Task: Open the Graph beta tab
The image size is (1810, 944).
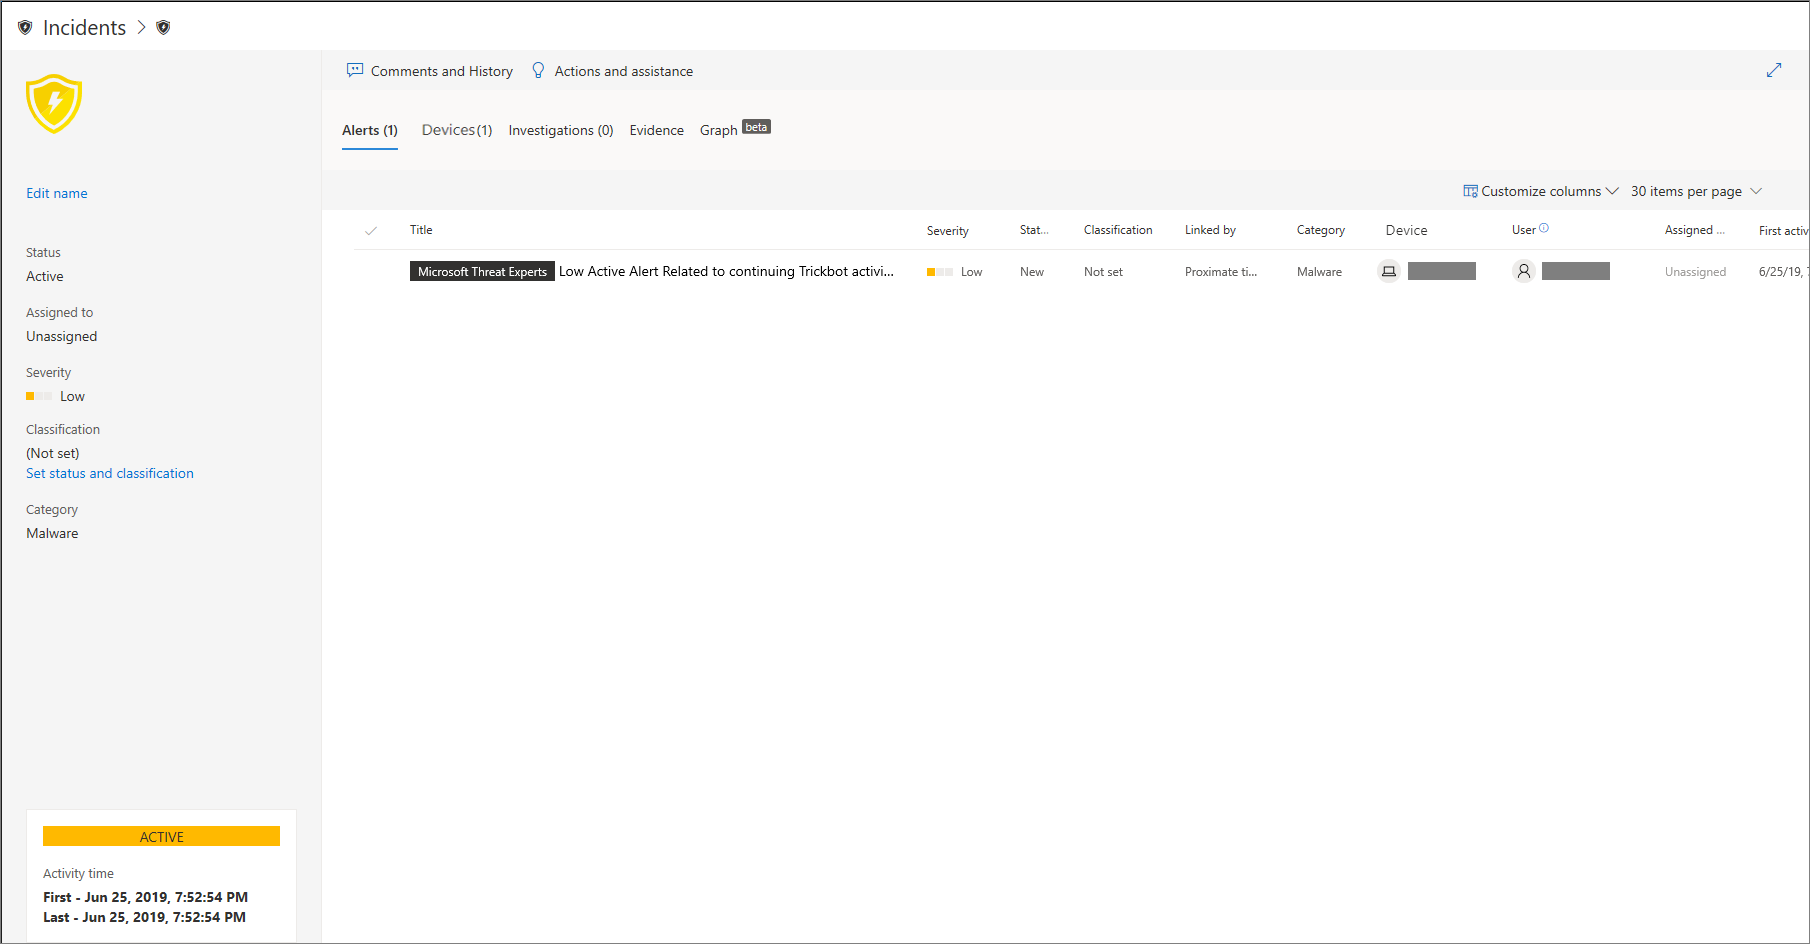Action: (x=735, y=129)
